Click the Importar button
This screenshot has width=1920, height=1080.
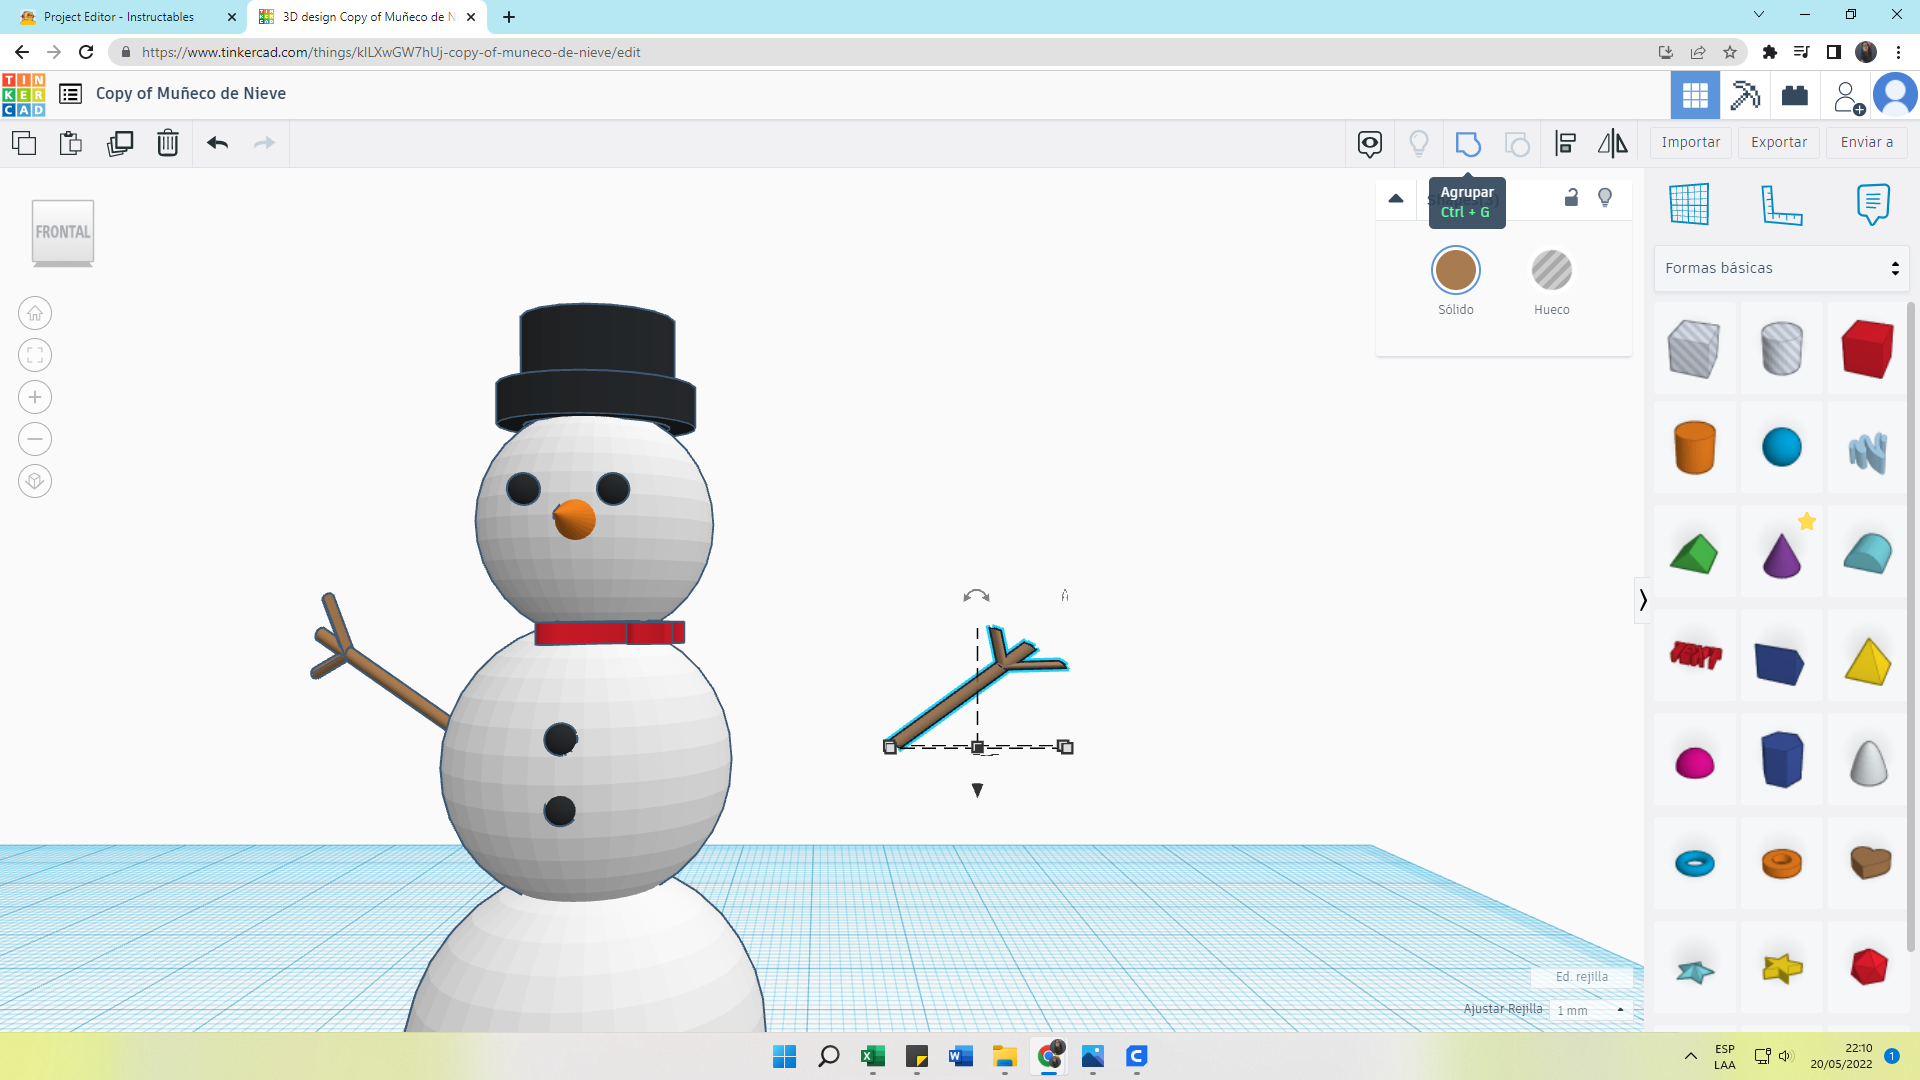[1691, 143]
